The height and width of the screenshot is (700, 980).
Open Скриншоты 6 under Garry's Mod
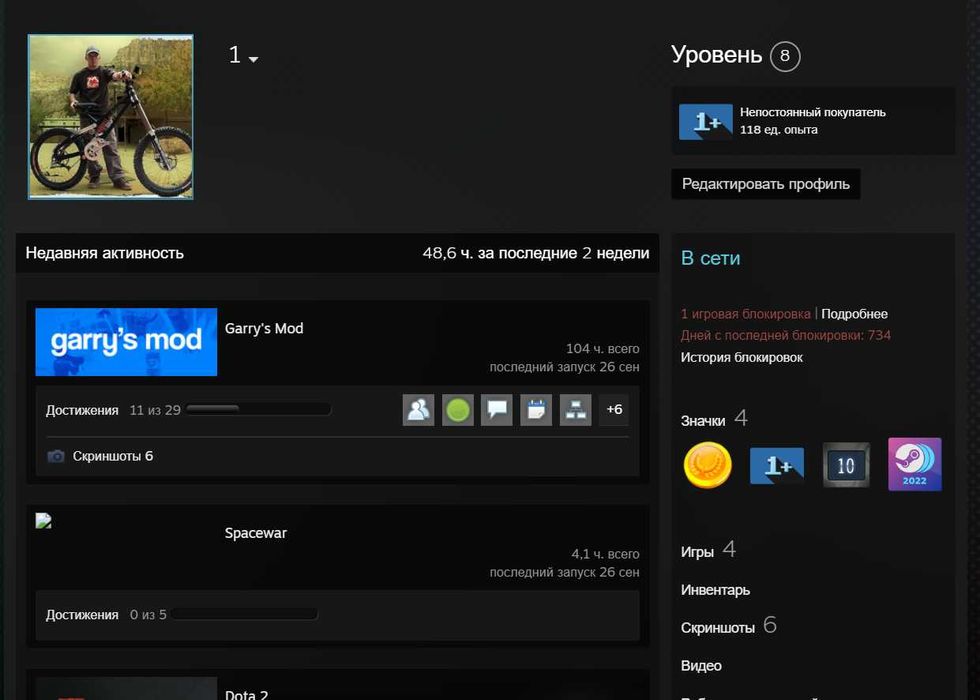[112, 456]
